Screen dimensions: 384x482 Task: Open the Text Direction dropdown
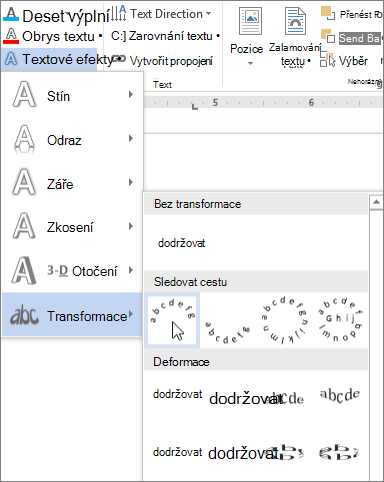point(161,14)
